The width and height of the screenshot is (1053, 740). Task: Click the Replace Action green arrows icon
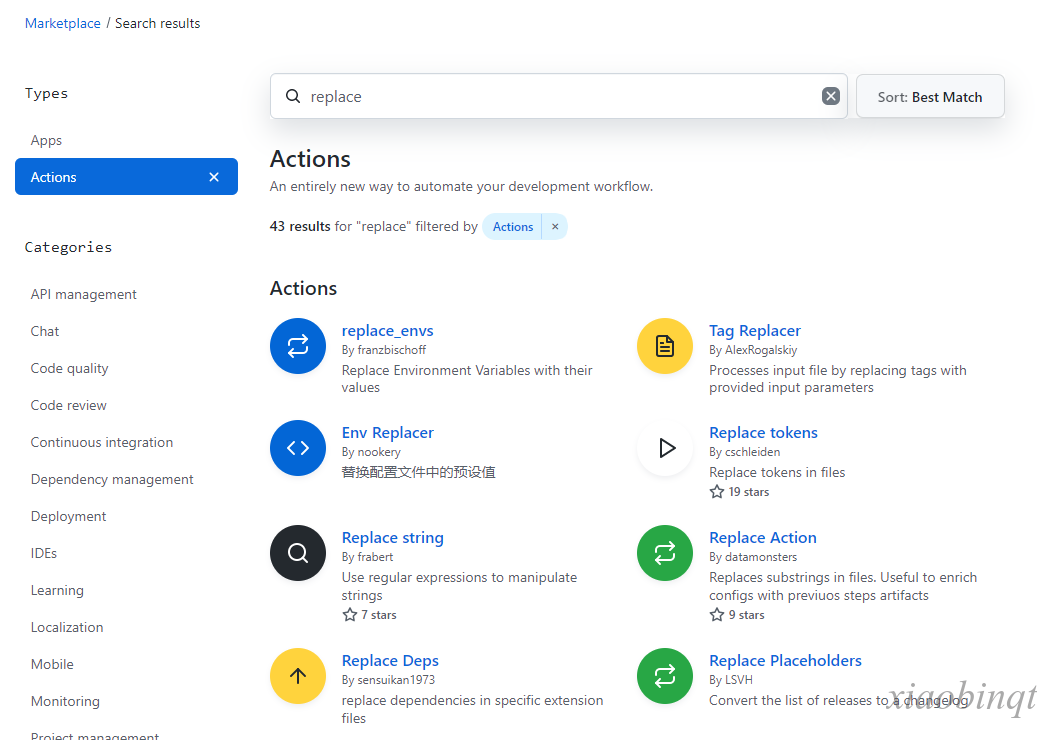pyautogui.click(x=665, y=553)
